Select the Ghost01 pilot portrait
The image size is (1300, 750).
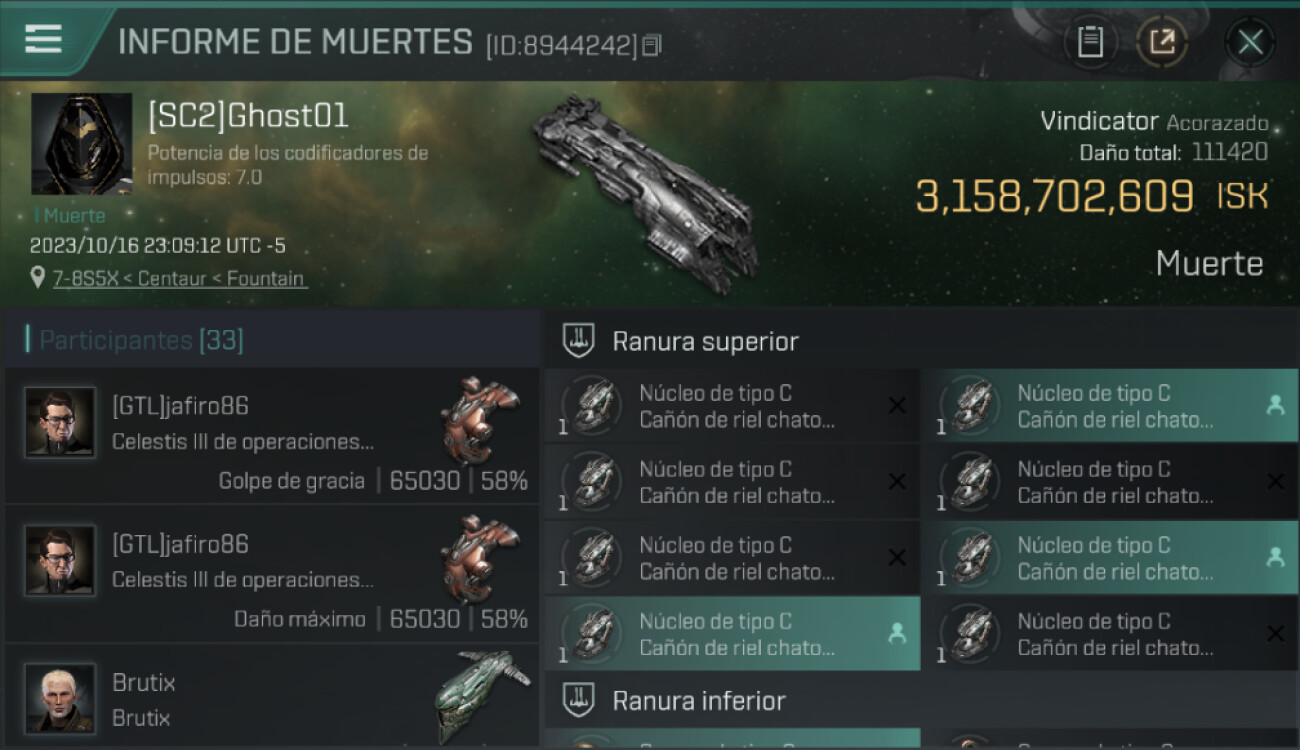pyautogui.click(x=82, y=144)
